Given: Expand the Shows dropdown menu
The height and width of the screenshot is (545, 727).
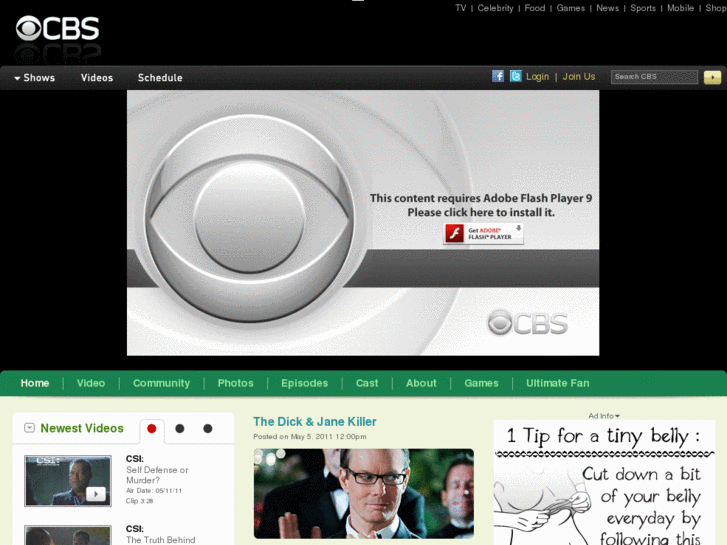Looking at the screenshot, I should 34,78.
